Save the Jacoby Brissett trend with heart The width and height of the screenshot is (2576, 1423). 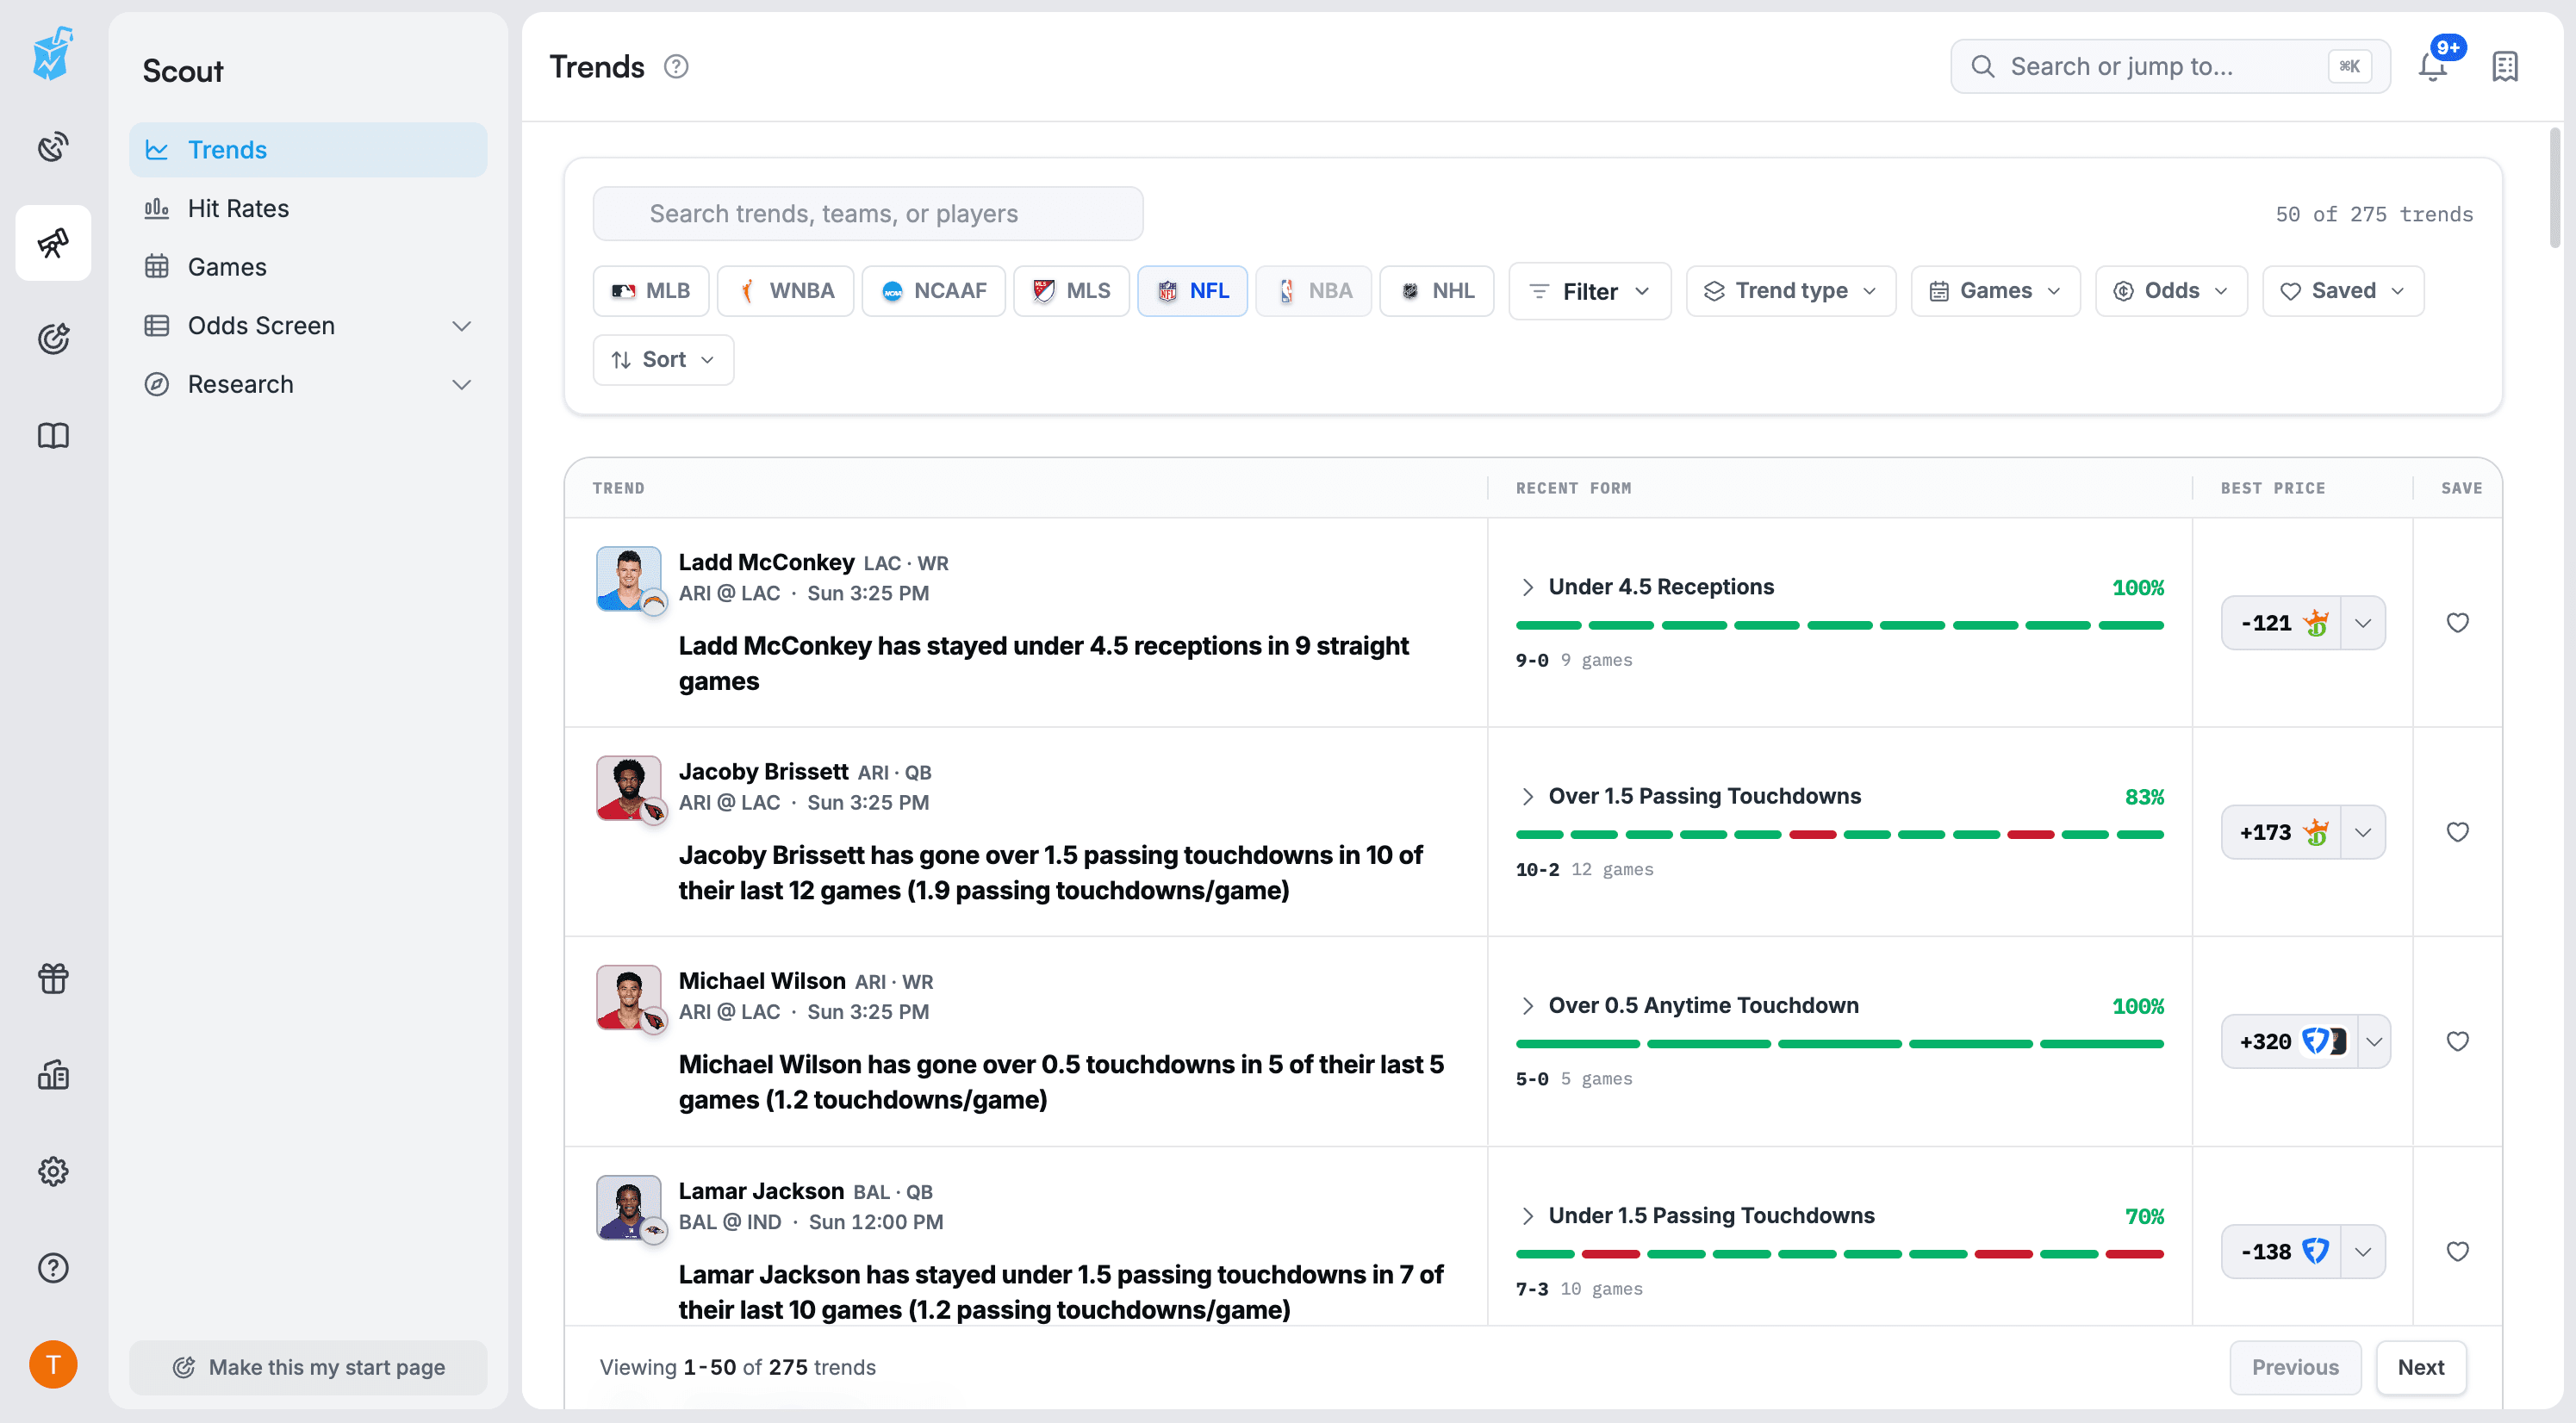(2457, 831)
